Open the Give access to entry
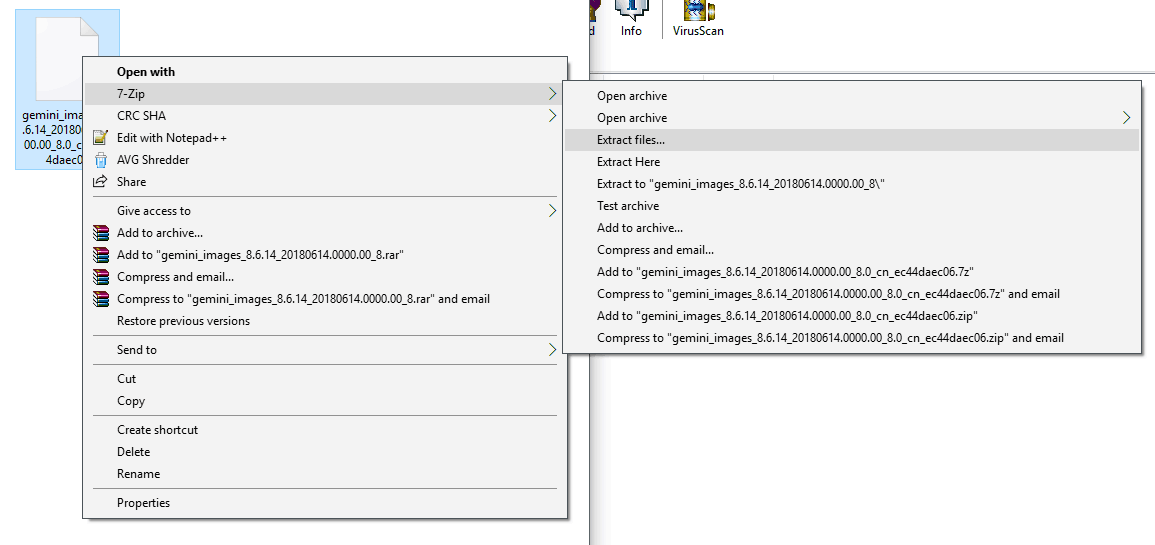Image resolution: width=1155 pixels, height=545 pixels. [x=325, y=211]
